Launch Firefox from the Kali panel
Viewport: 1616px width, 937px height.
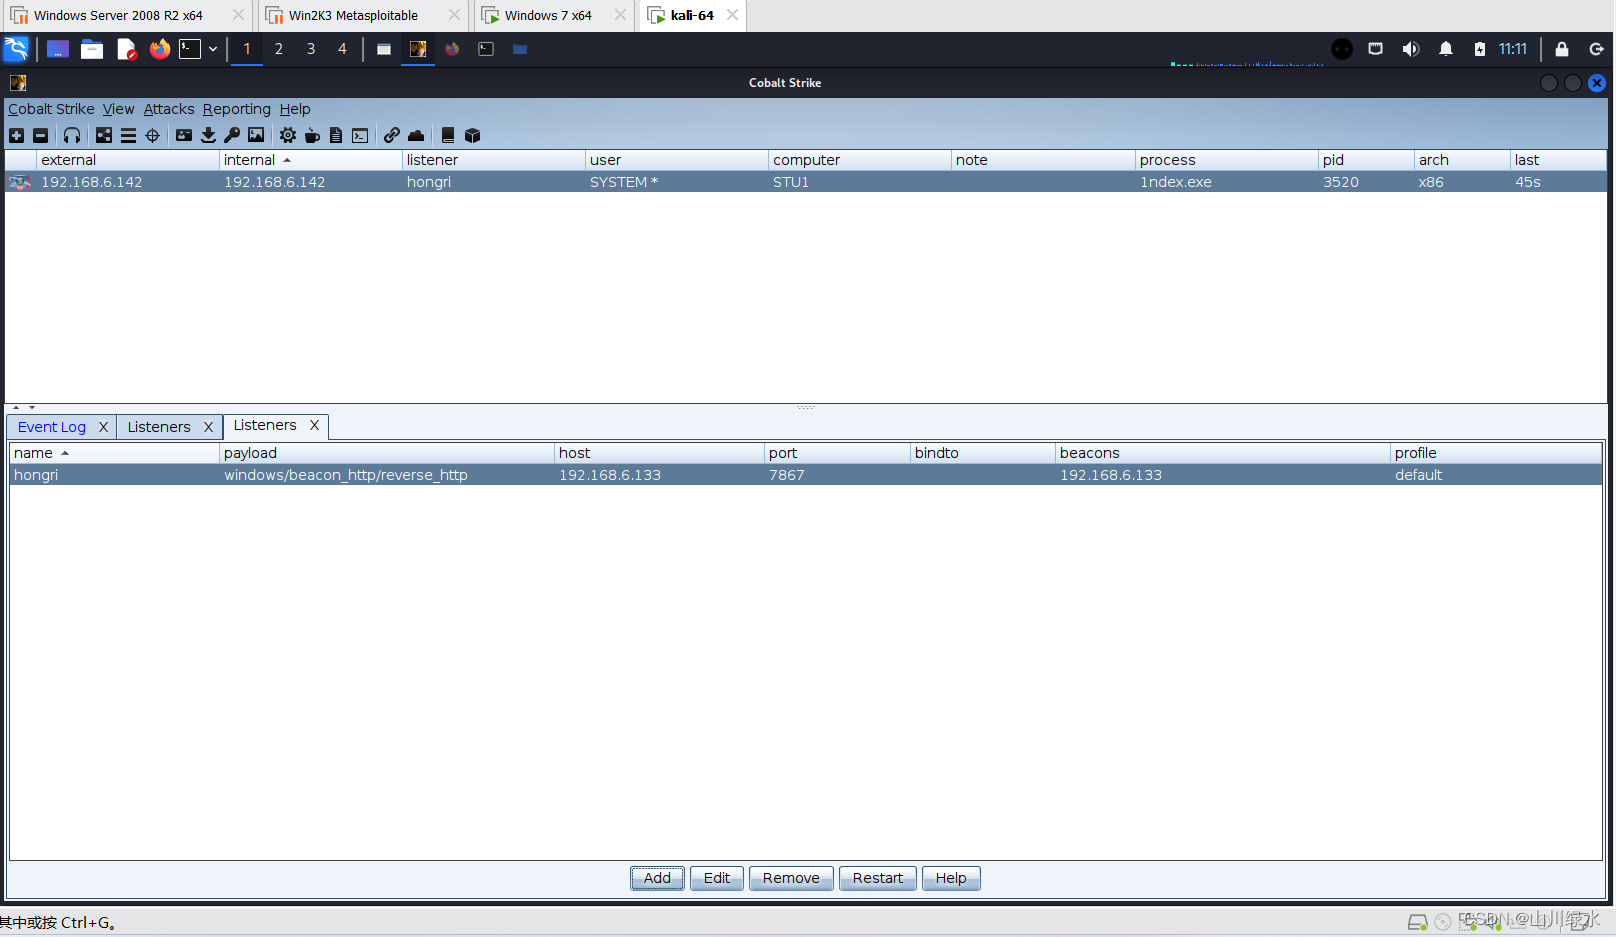point(160,49)
